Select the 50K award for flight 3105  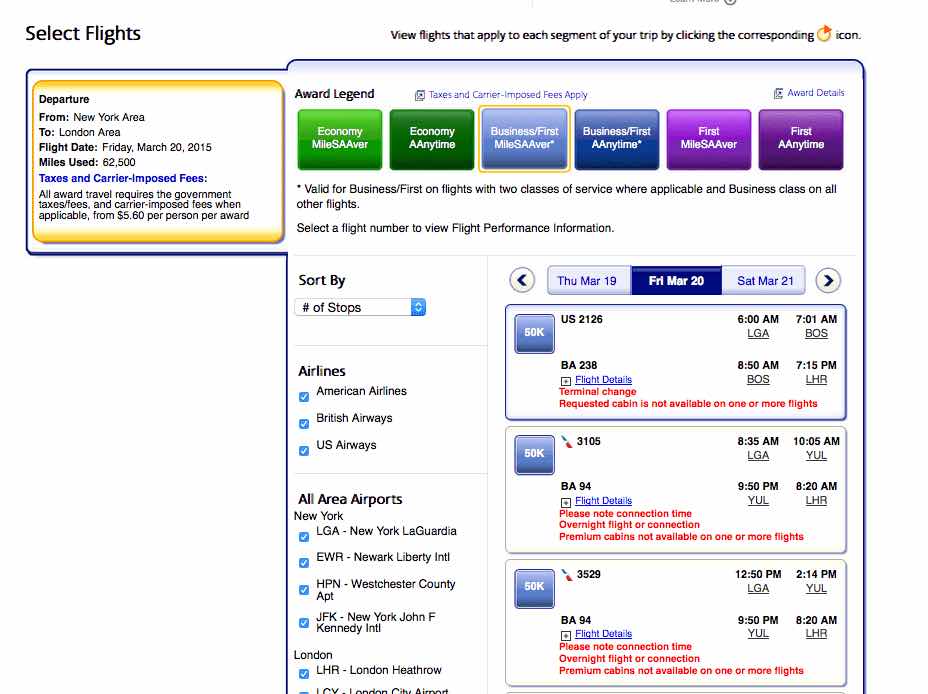point(534,454)
